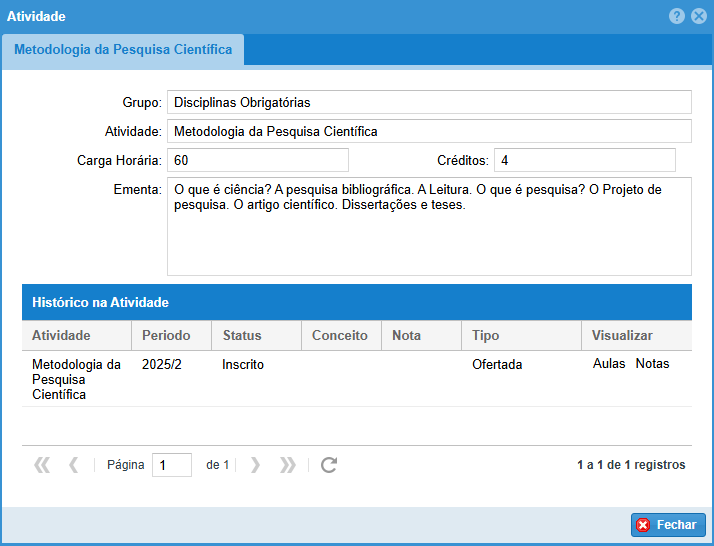Viewport: 714px width, 546px height.
Task: Click the Grupo text field
Action: (429, 102)
